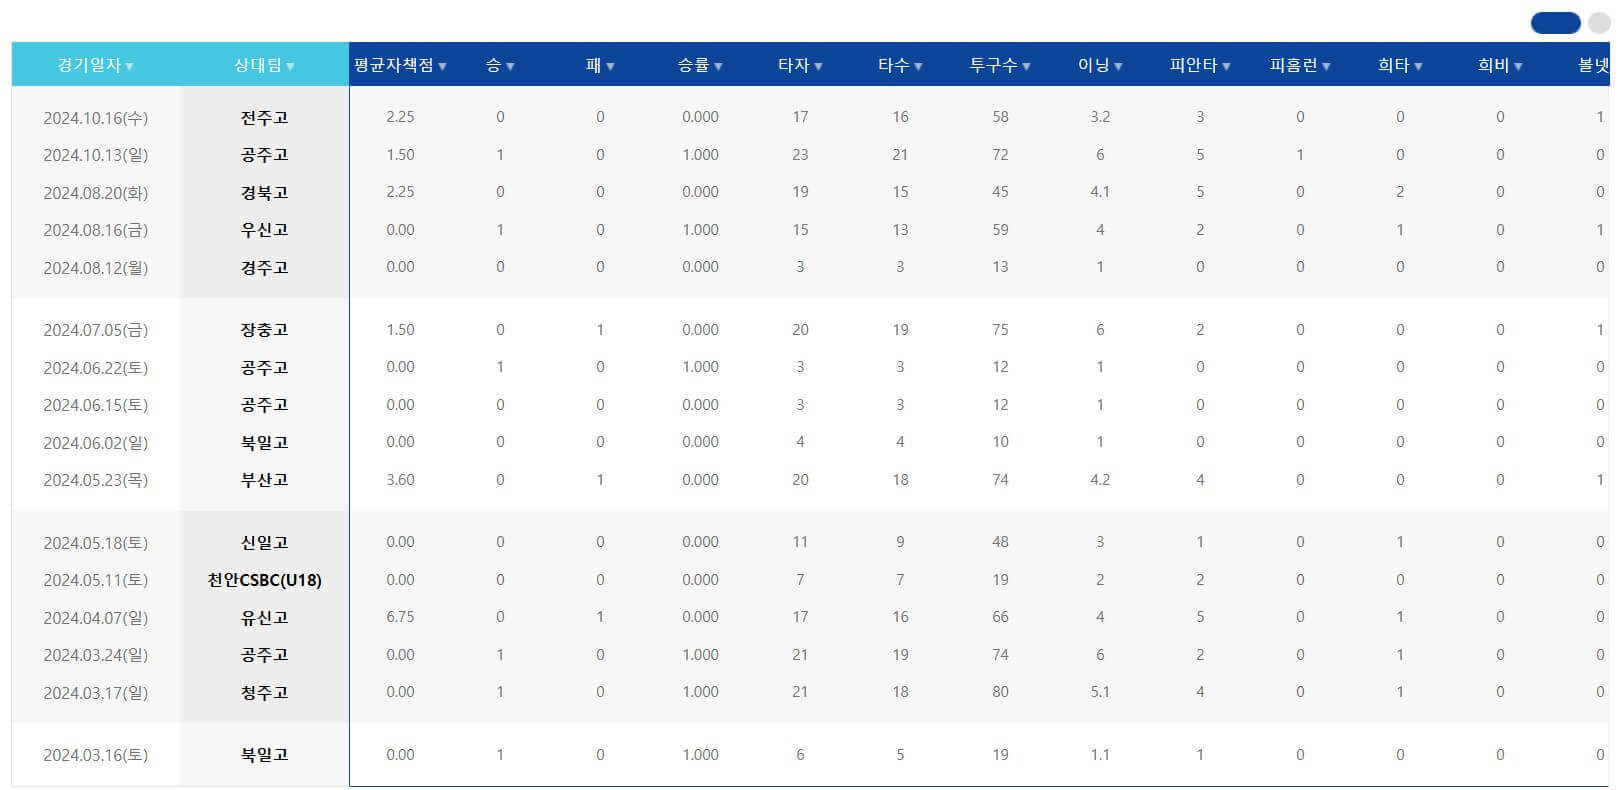Sort by the 이닝 column header
Image resolution: width=1622 pixels, height=790 pixels.
(x=1100, y=65)
